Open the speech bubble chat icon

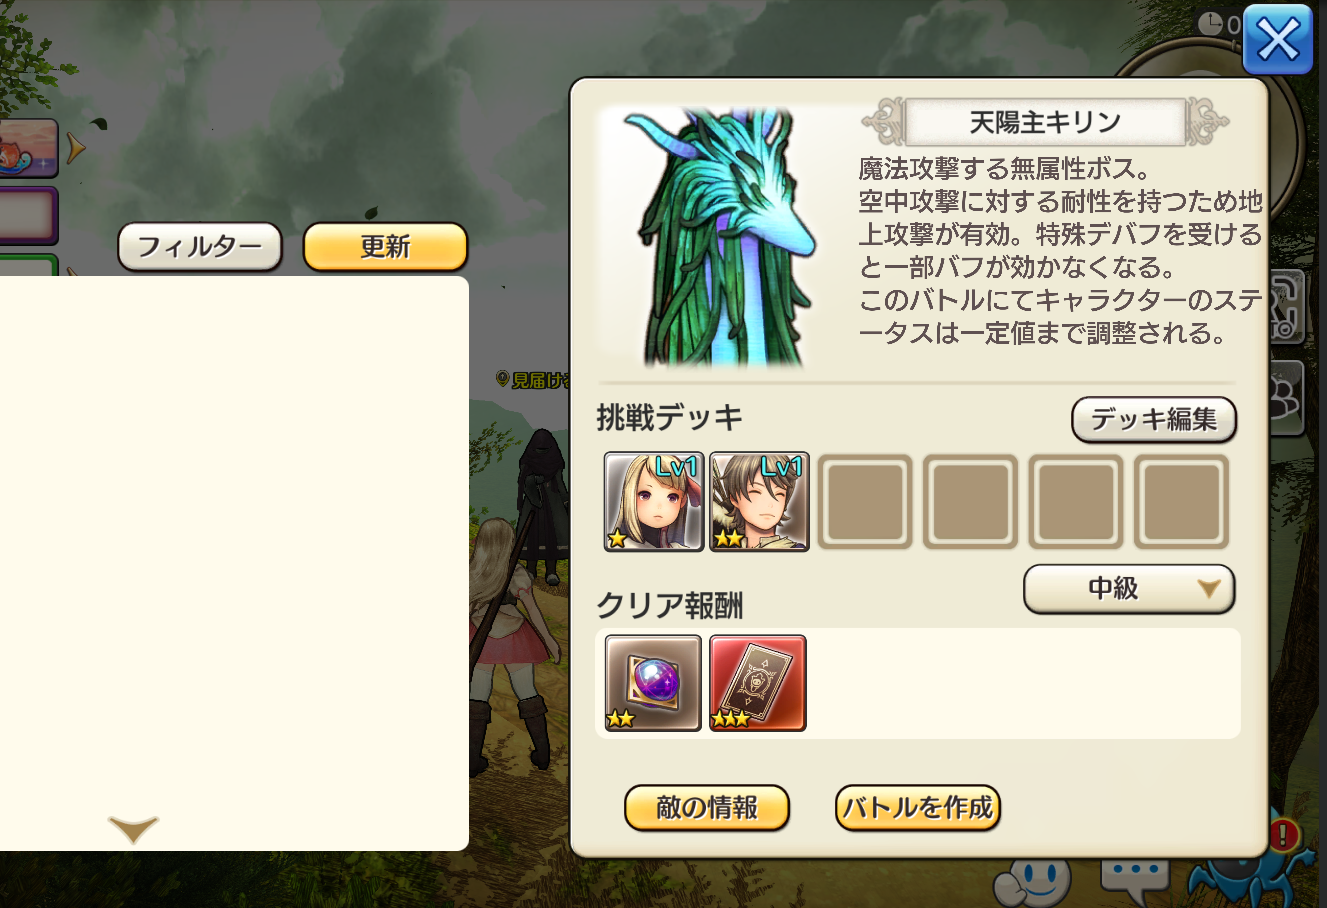(1135, 880)
